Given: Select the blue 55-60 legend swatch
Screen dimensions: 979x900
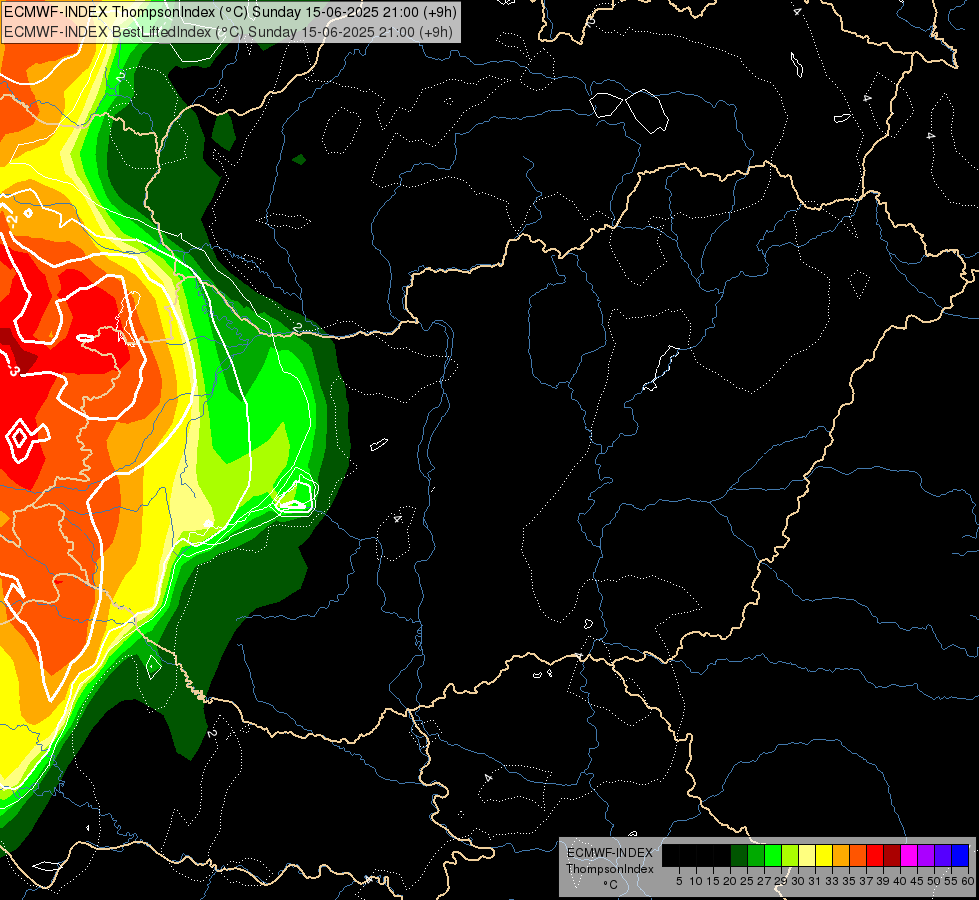Looking at the screenshot, I should coord(960,855).
